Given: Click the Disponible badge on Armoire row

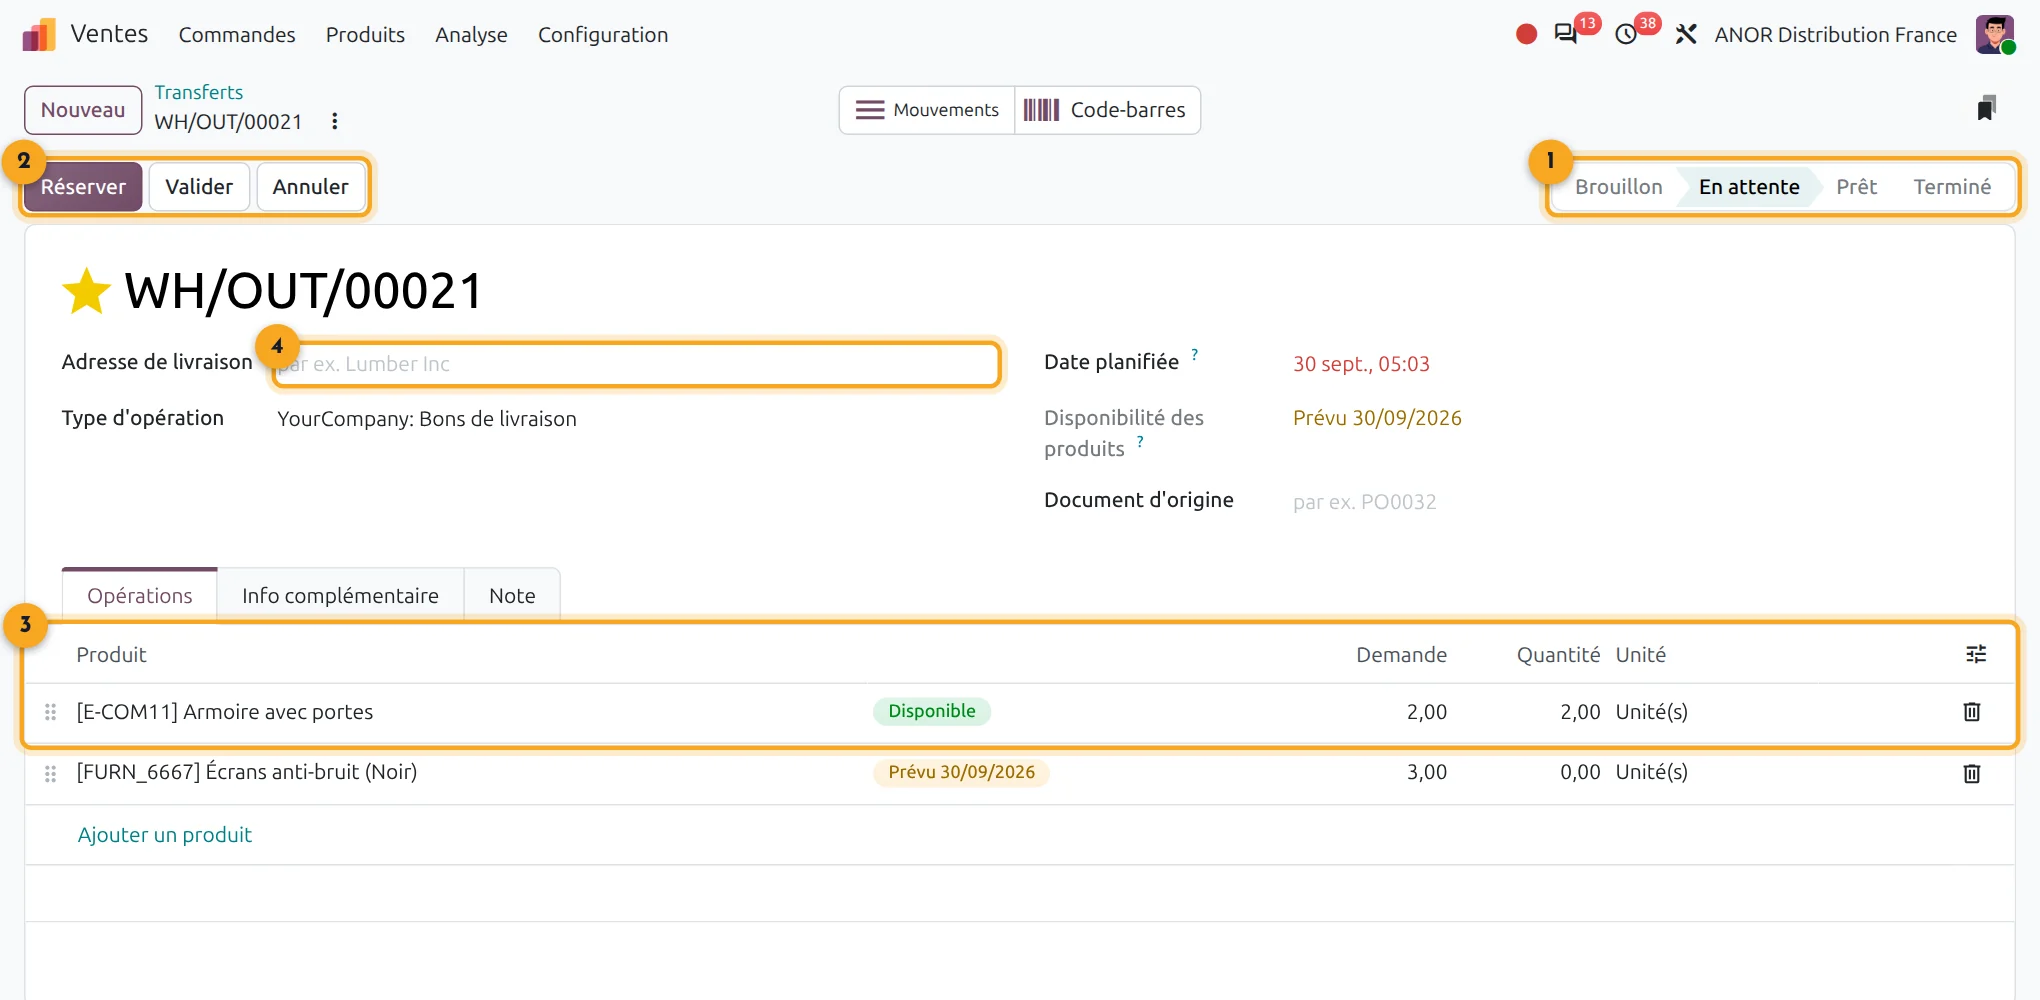Looking at the screenshot, I should pos(932,711).
